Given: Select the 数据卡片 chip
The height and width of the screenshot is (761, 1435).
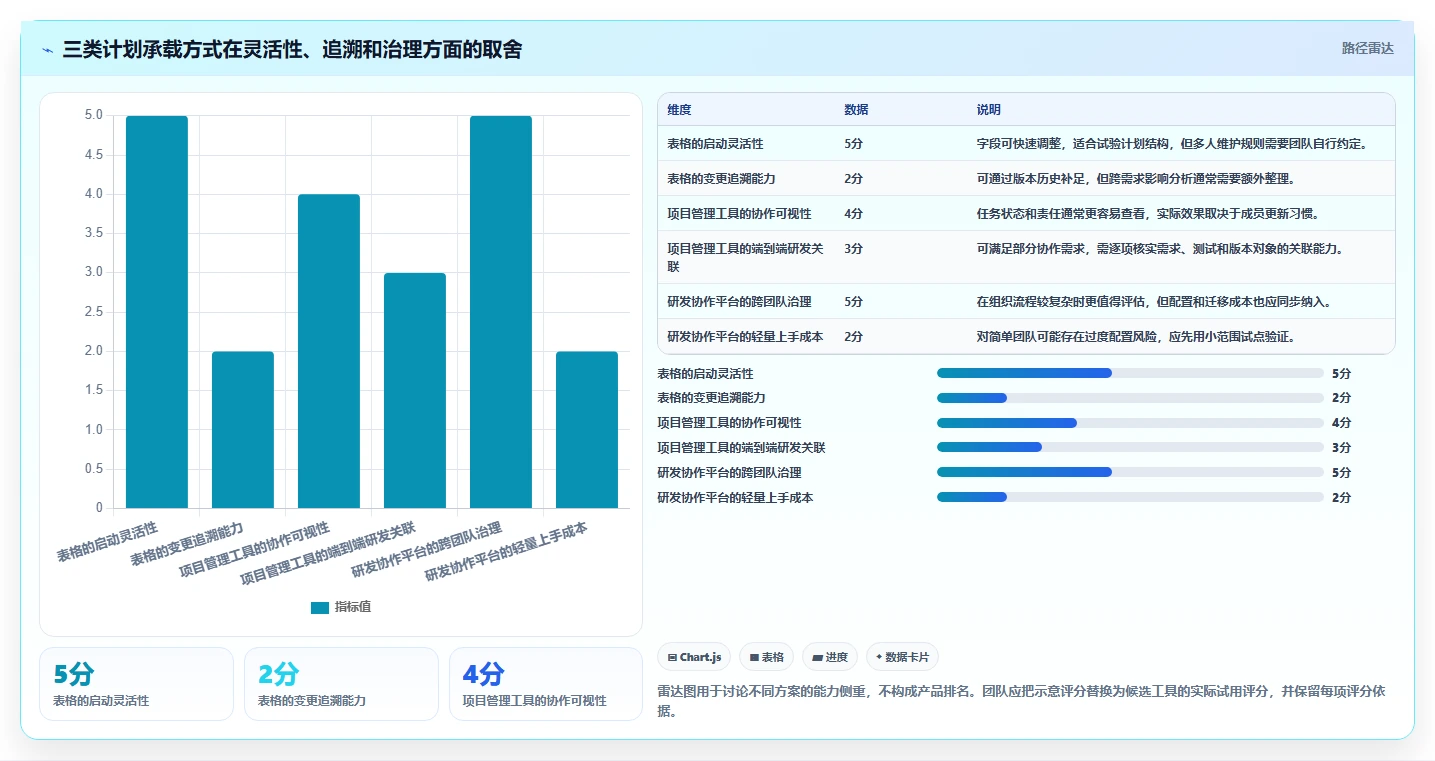Looking at the screenshot, I should 902,657.
